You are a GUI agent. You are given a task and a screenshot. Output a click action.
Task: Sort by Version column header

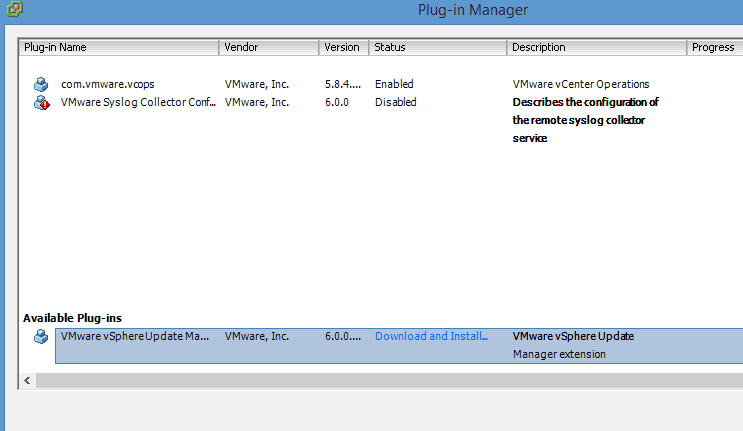[x=344, y=47]
